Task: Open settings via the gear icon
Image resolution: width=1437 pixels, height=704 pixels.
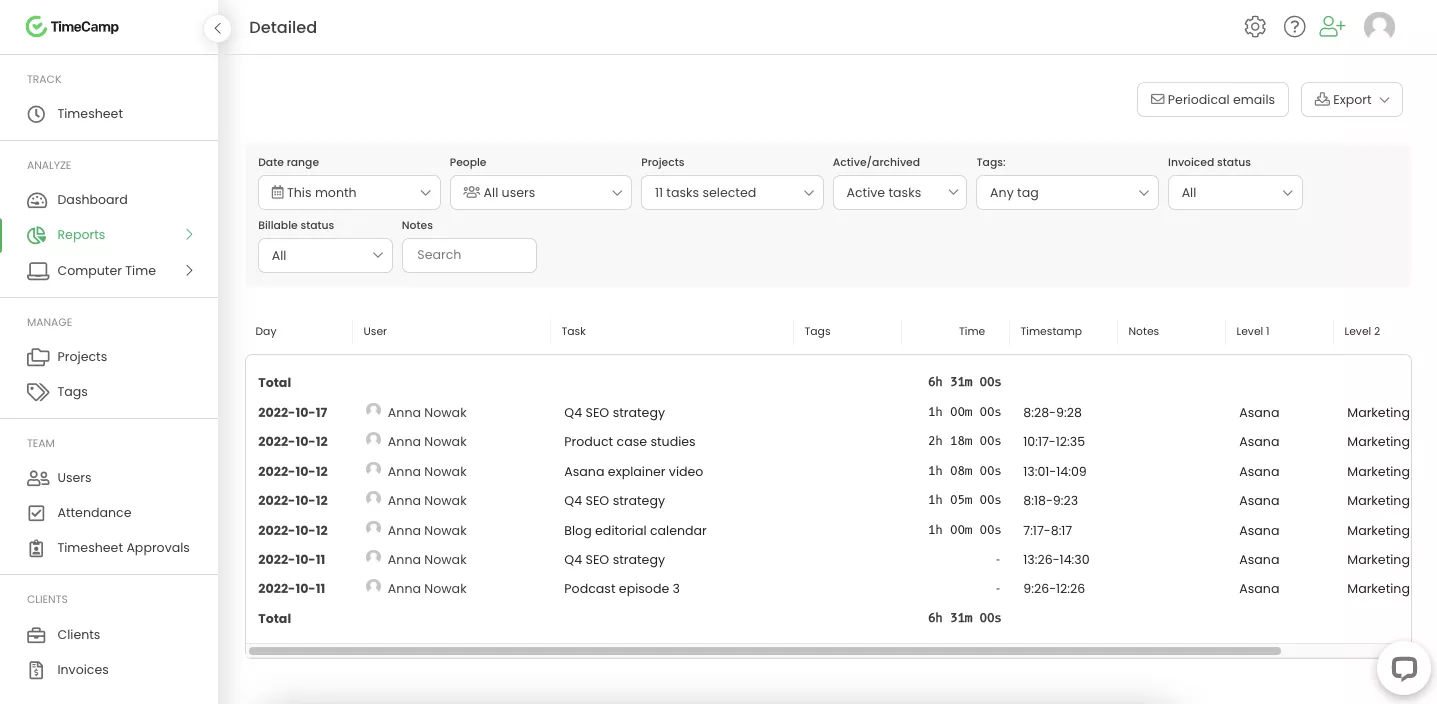Action: coord(1255,27)
